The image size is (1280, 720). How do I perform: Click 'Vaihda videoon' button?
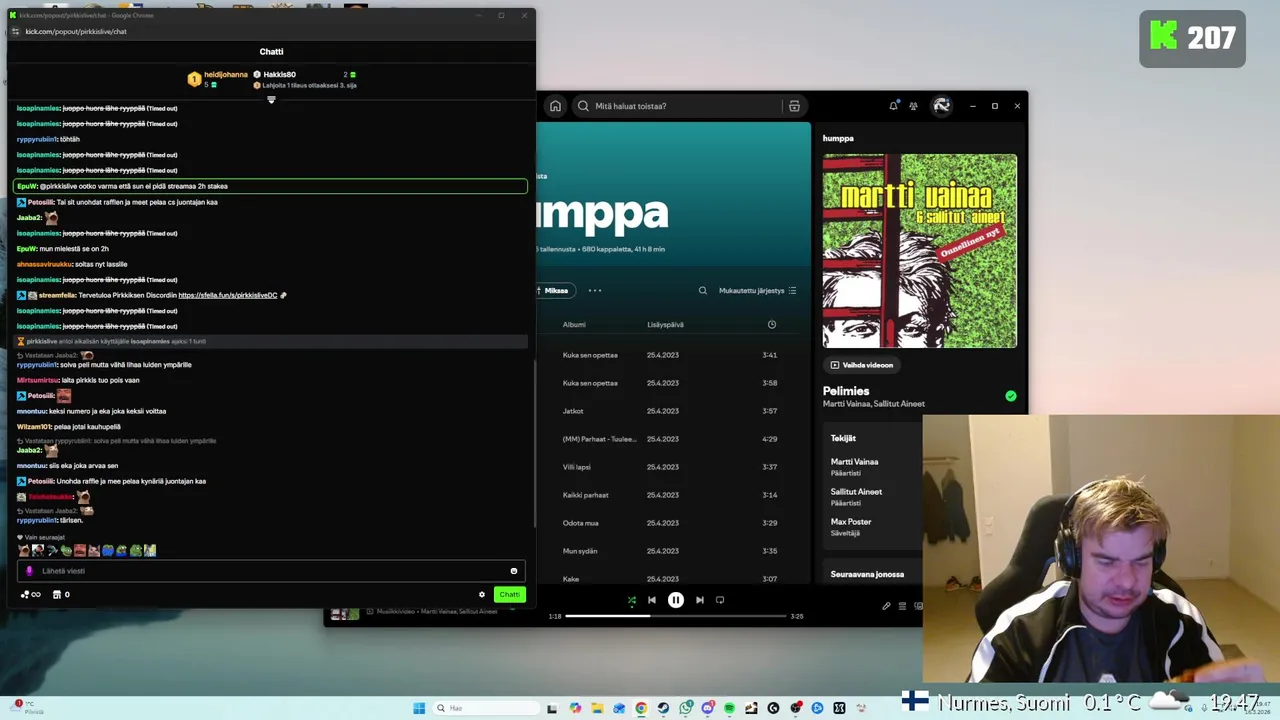pyautogui.click(x=861, y=365)
